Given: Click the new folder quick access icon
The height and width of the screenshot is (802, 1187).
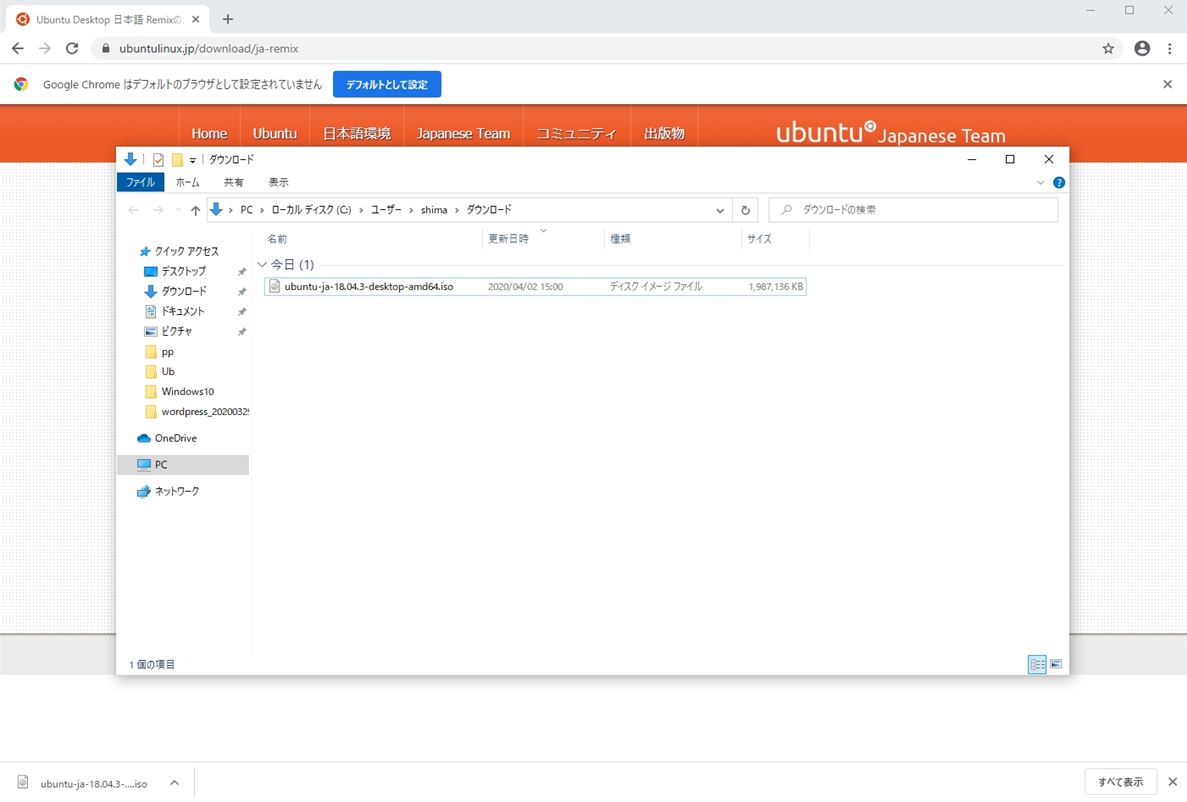Looking at the screenshot, I should point(177,160).
